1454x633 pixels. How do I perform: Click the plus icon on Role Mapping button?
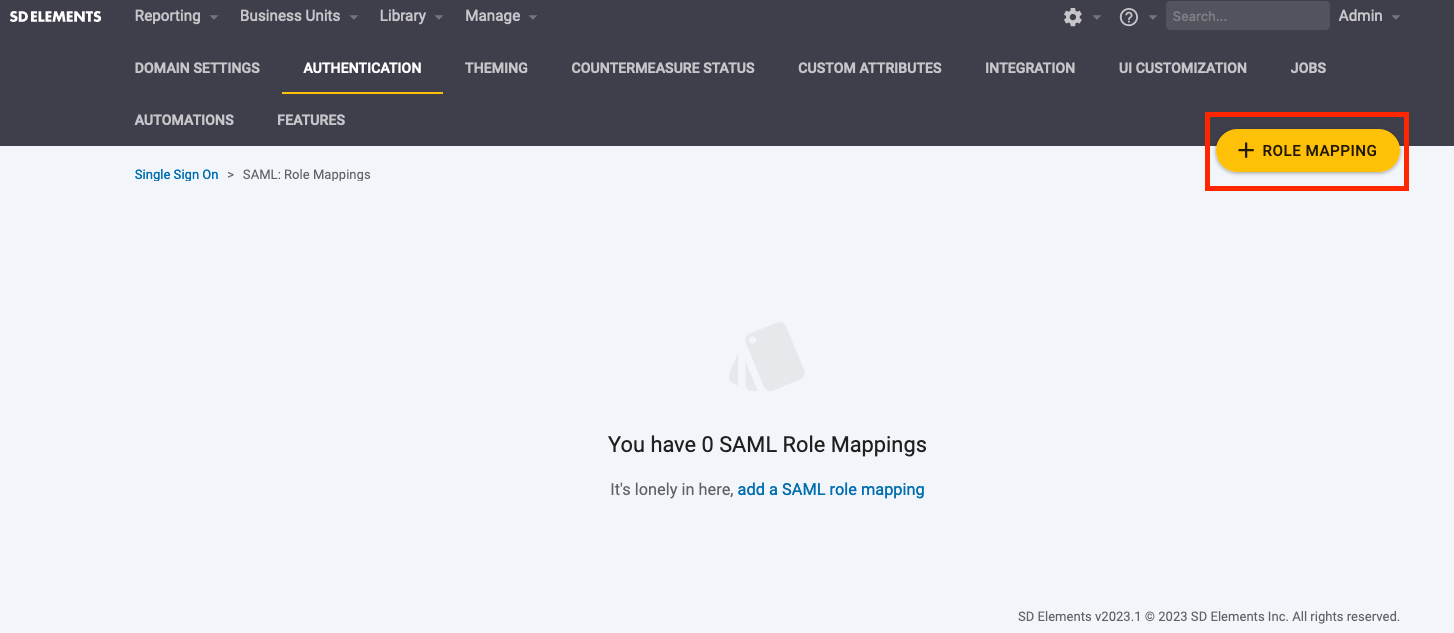(x=1245, y=150)
